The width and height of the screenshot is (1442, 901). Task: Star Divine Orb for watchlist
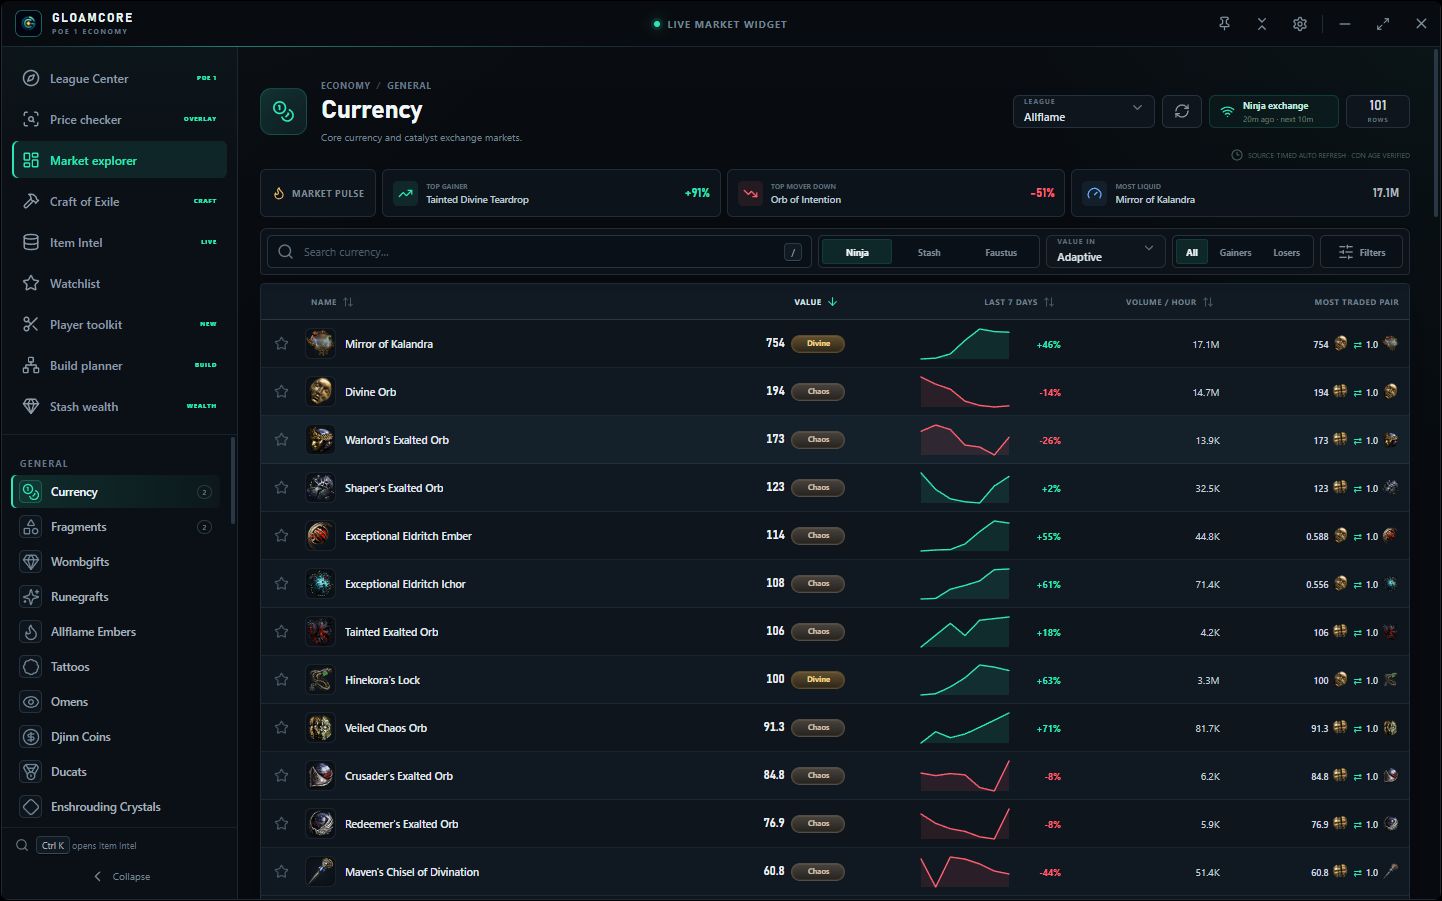point(281,392)
